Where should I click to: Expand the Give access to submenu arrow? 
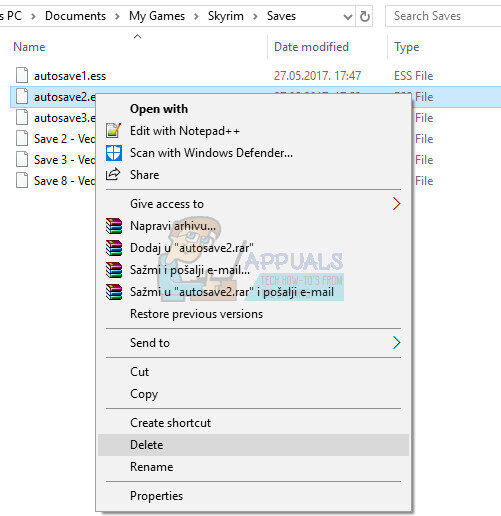click(x=396, y=204)
